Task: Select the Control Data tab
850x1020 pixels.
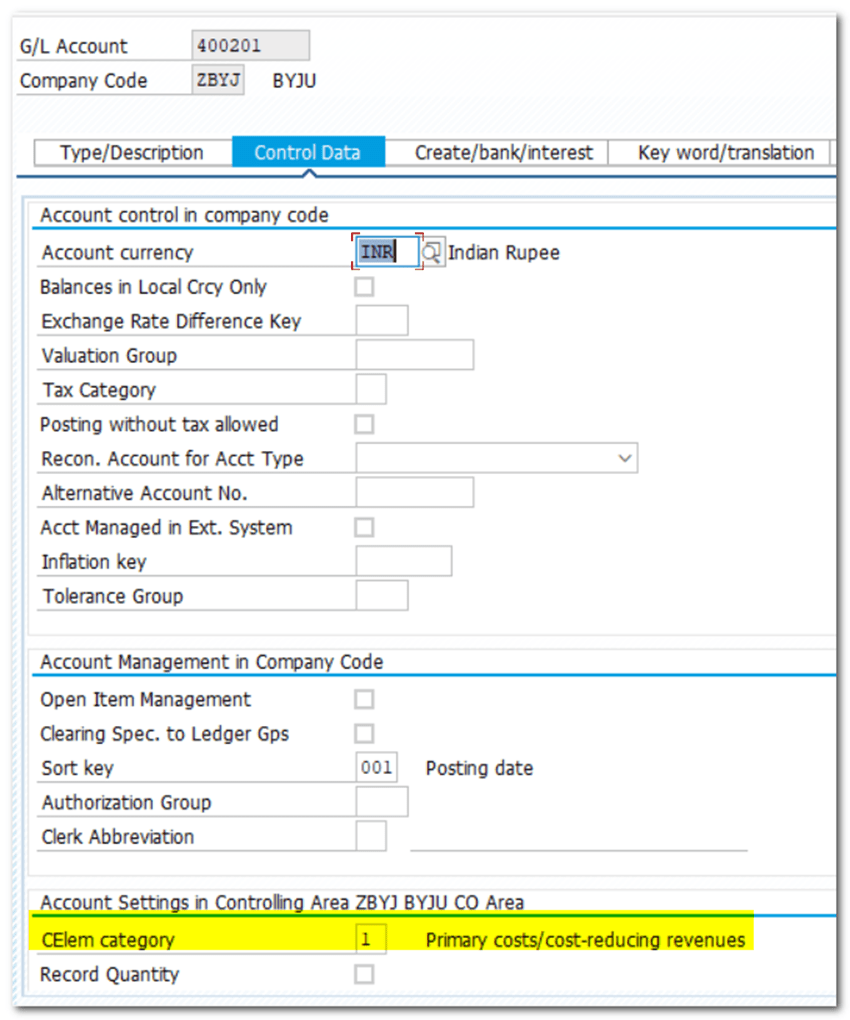Action: tap(307, 153)
